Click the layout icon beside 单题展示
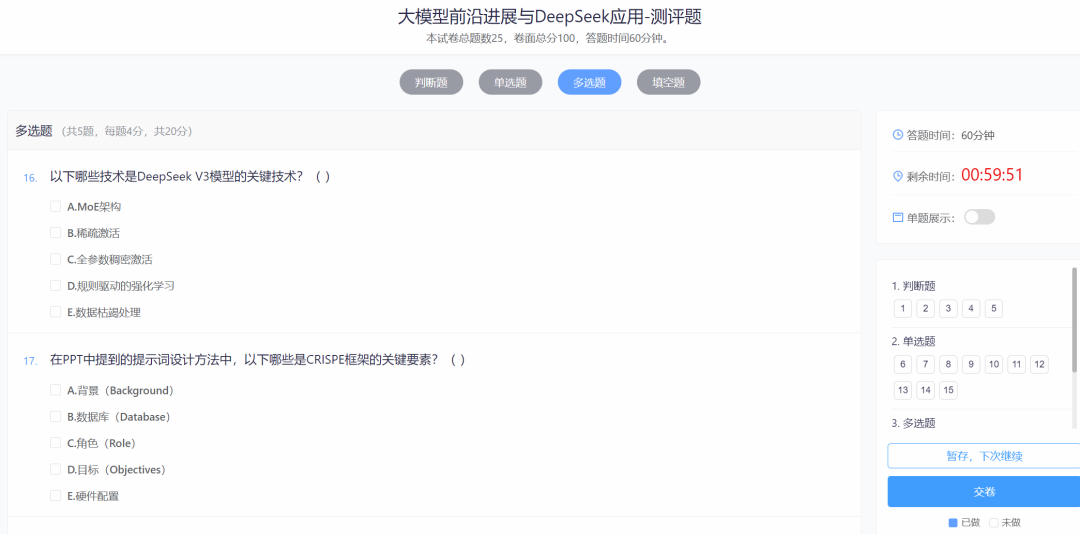The width and height of the screenshot is (1080, 534). click(897, 218)
